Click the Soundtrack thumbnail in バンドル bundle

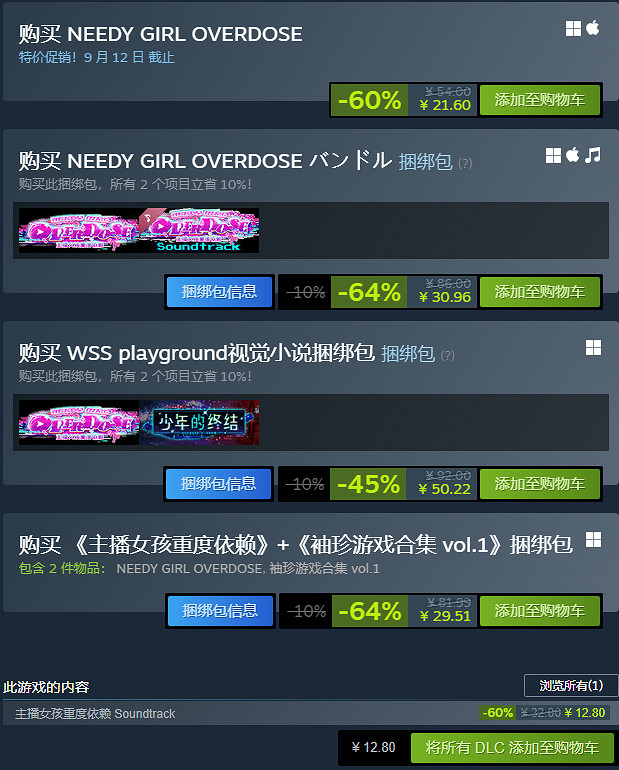point(199,230)
